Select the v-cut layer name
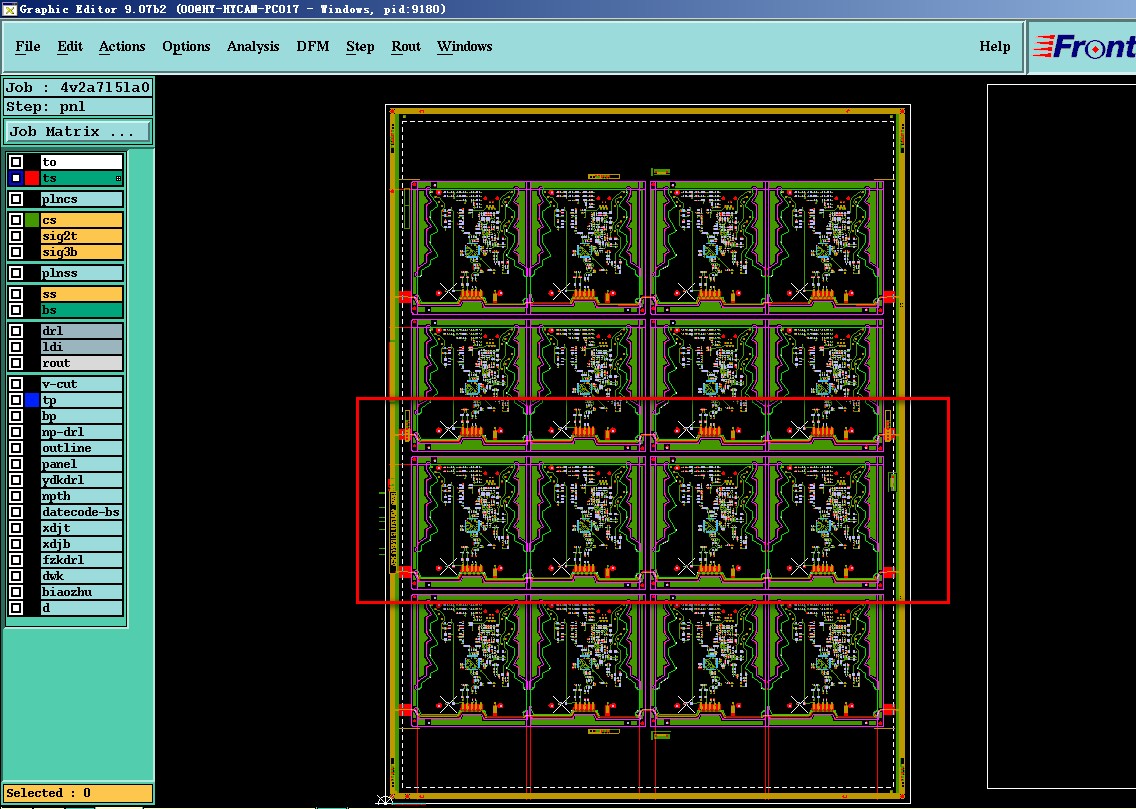 tap(81, 384)
